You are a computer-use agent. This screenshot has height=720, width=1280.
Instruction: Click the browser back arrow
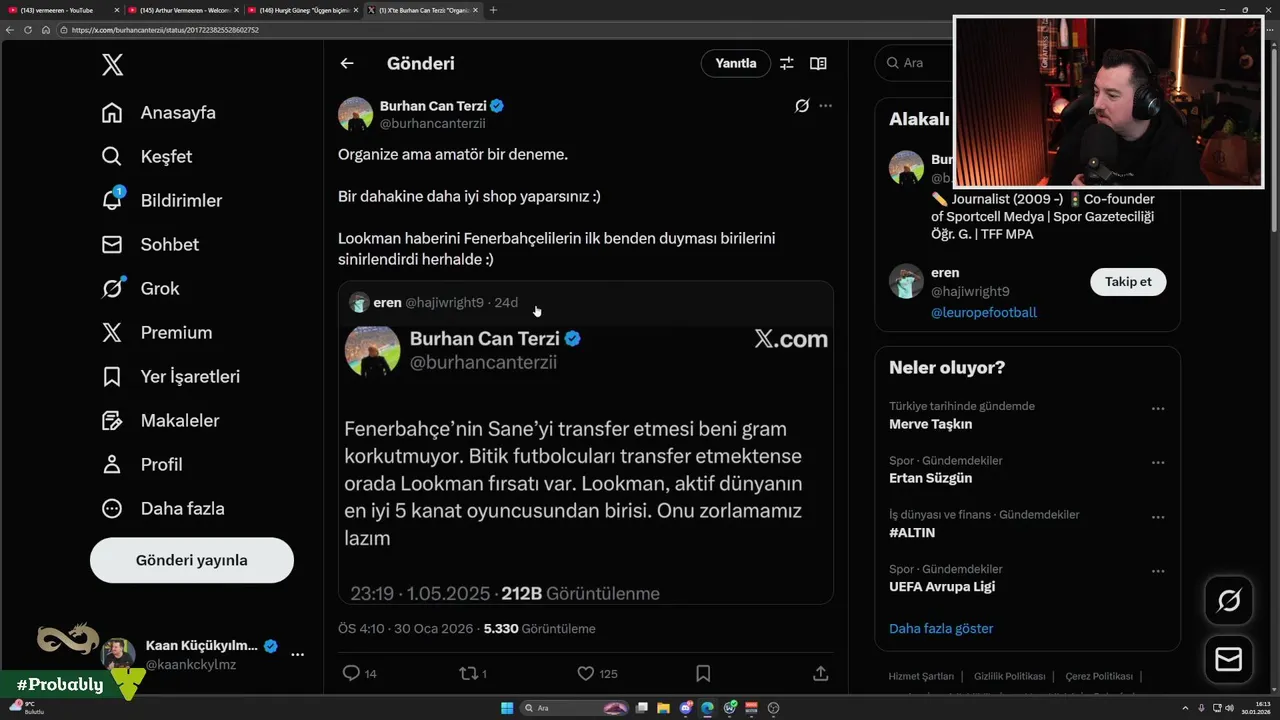pos(10,30)
